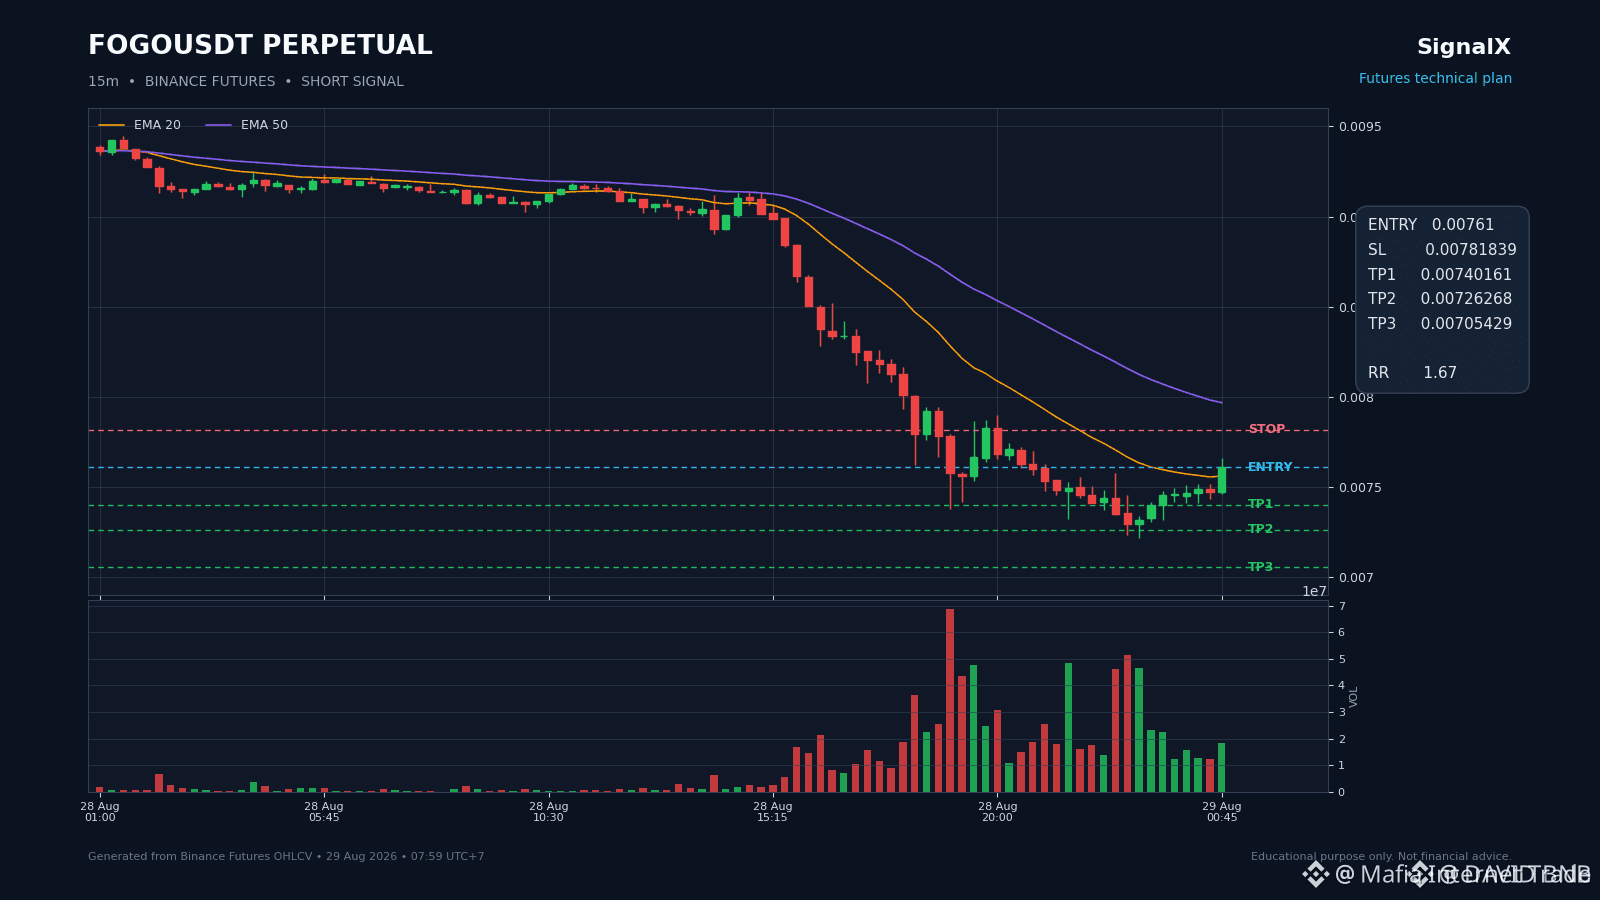Click the 15m BINANCE FUTURES SHORT SIGNAL subtitle
The image size is (1600, 900).
pos(246,81)
